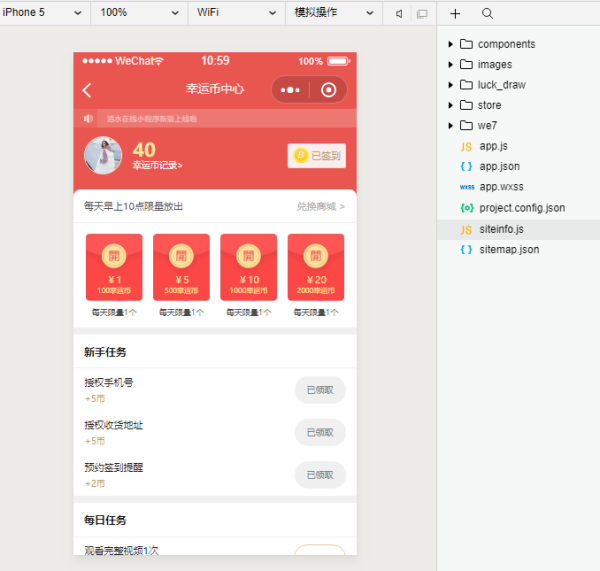This screenshot has width=600, height=571.
Task: Open file search with magnifier icon
Action: pyautogui.click(x=487, y=14)
